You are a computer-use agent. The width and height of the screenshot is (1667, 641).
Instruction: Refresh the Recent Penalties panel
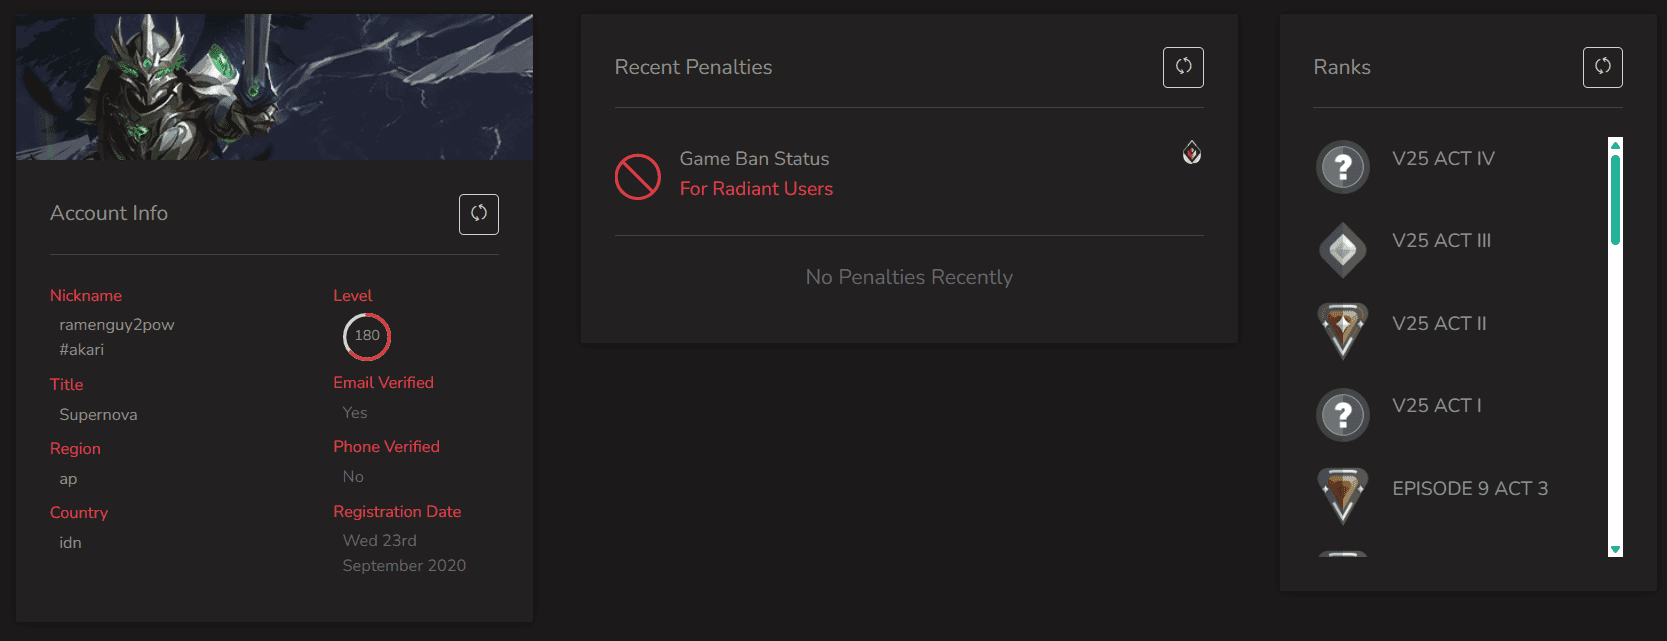tap(1183, 67)
